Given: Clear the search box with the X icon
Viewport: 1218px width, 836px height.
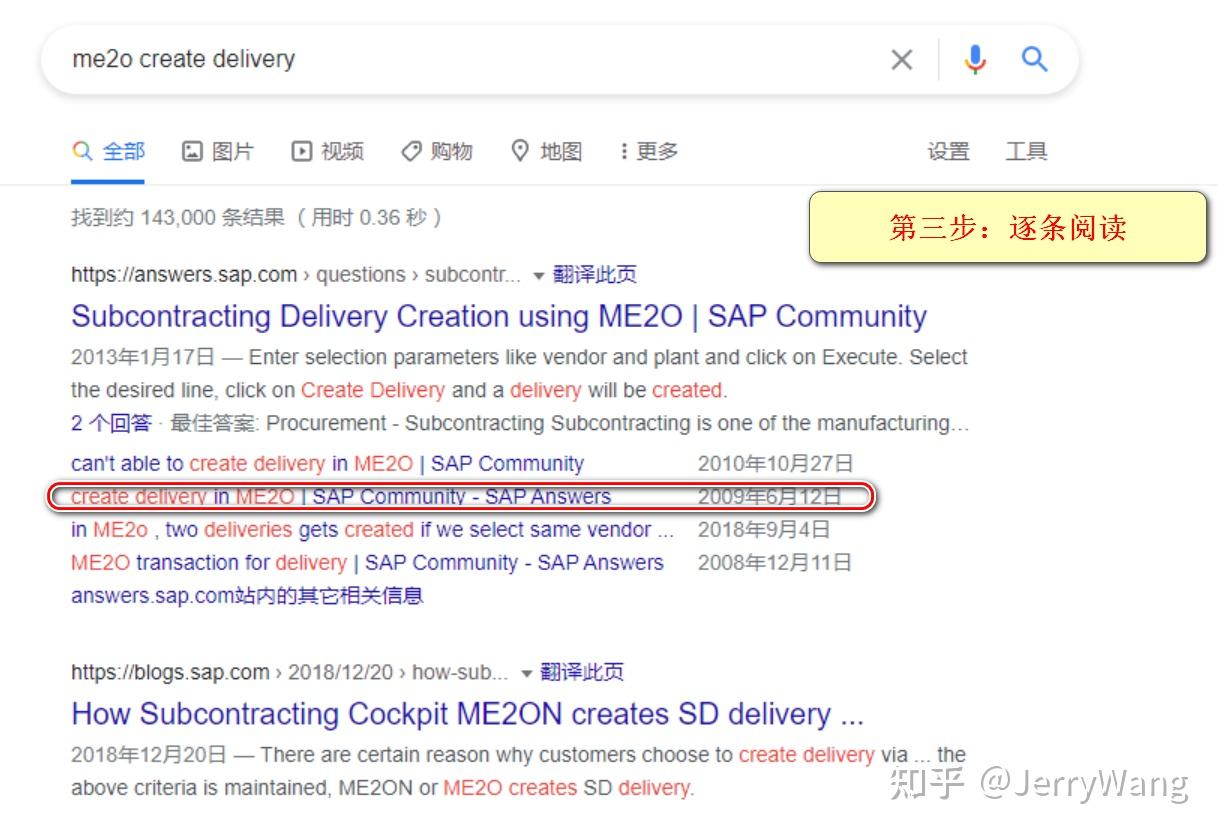Looking at the screenshot, I should click(901, 60).
